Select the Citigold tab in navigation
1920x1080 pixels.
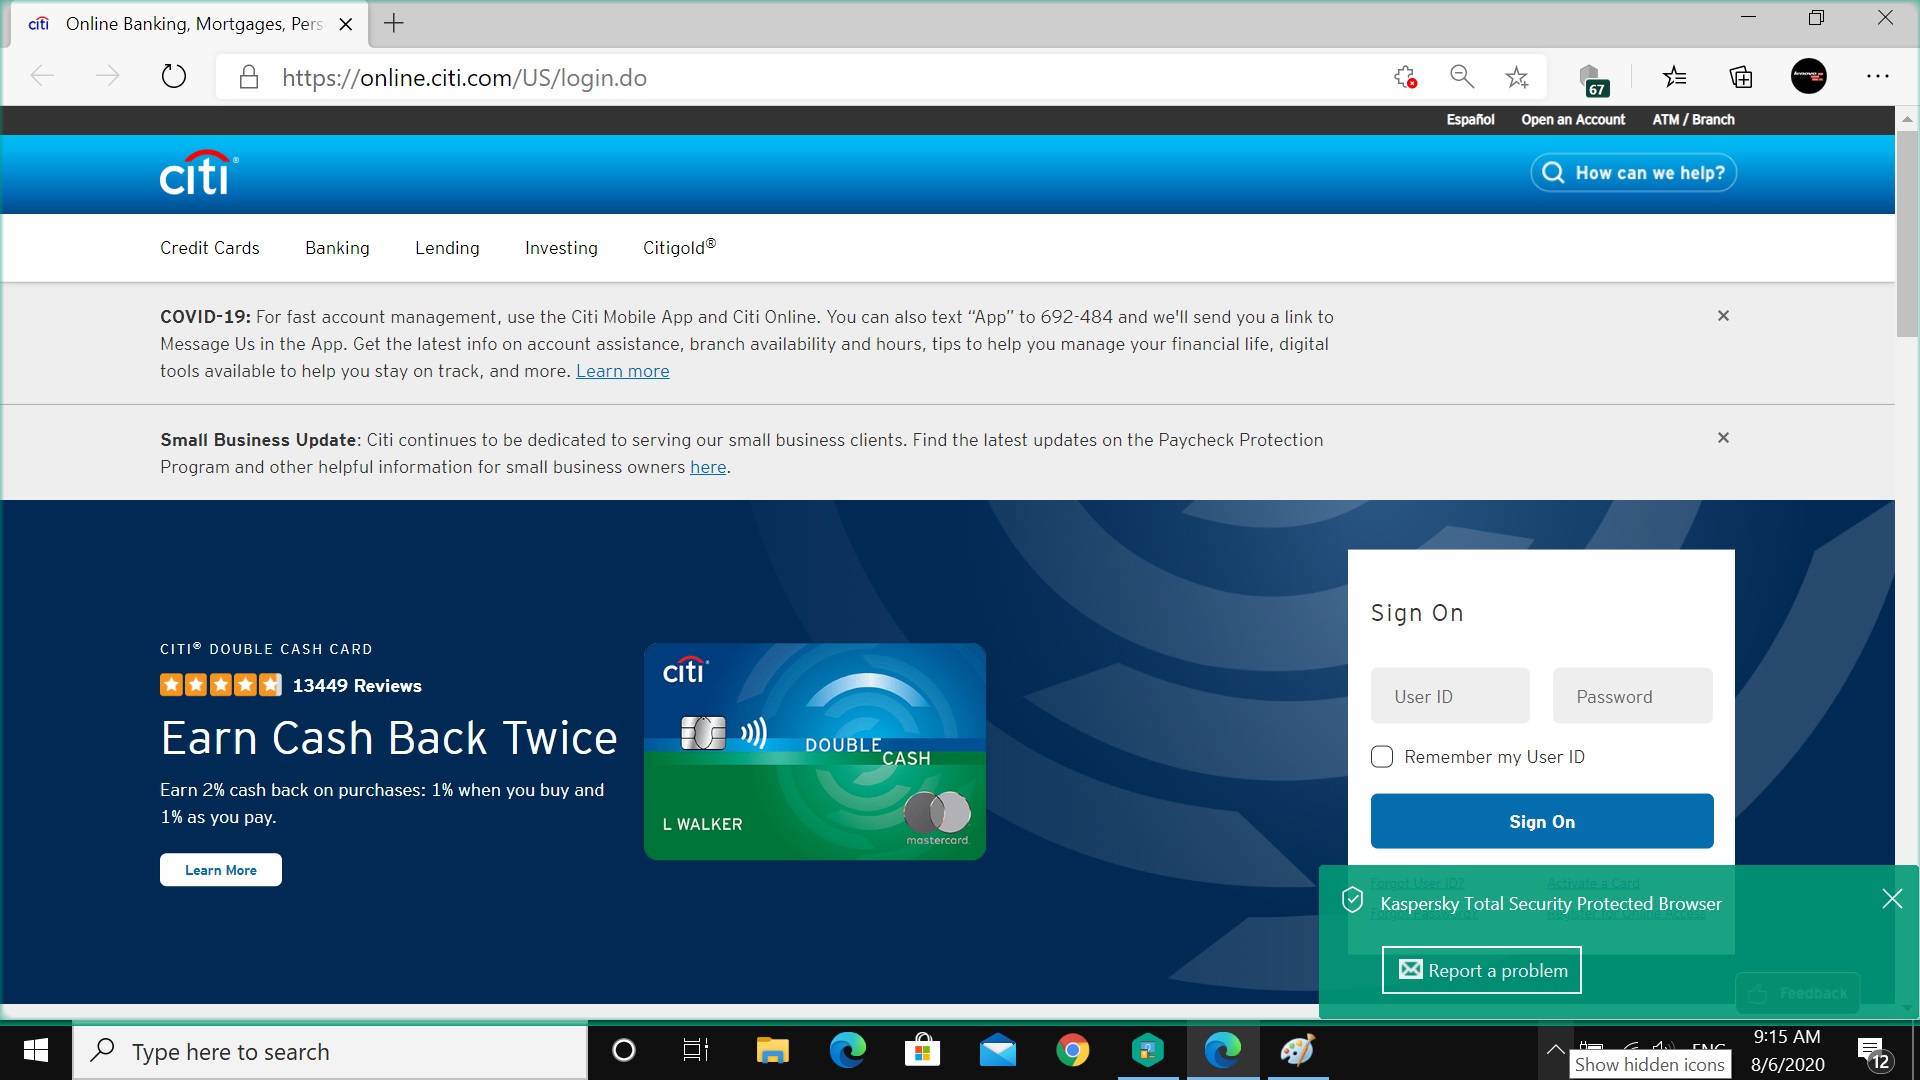click(676, 247)
